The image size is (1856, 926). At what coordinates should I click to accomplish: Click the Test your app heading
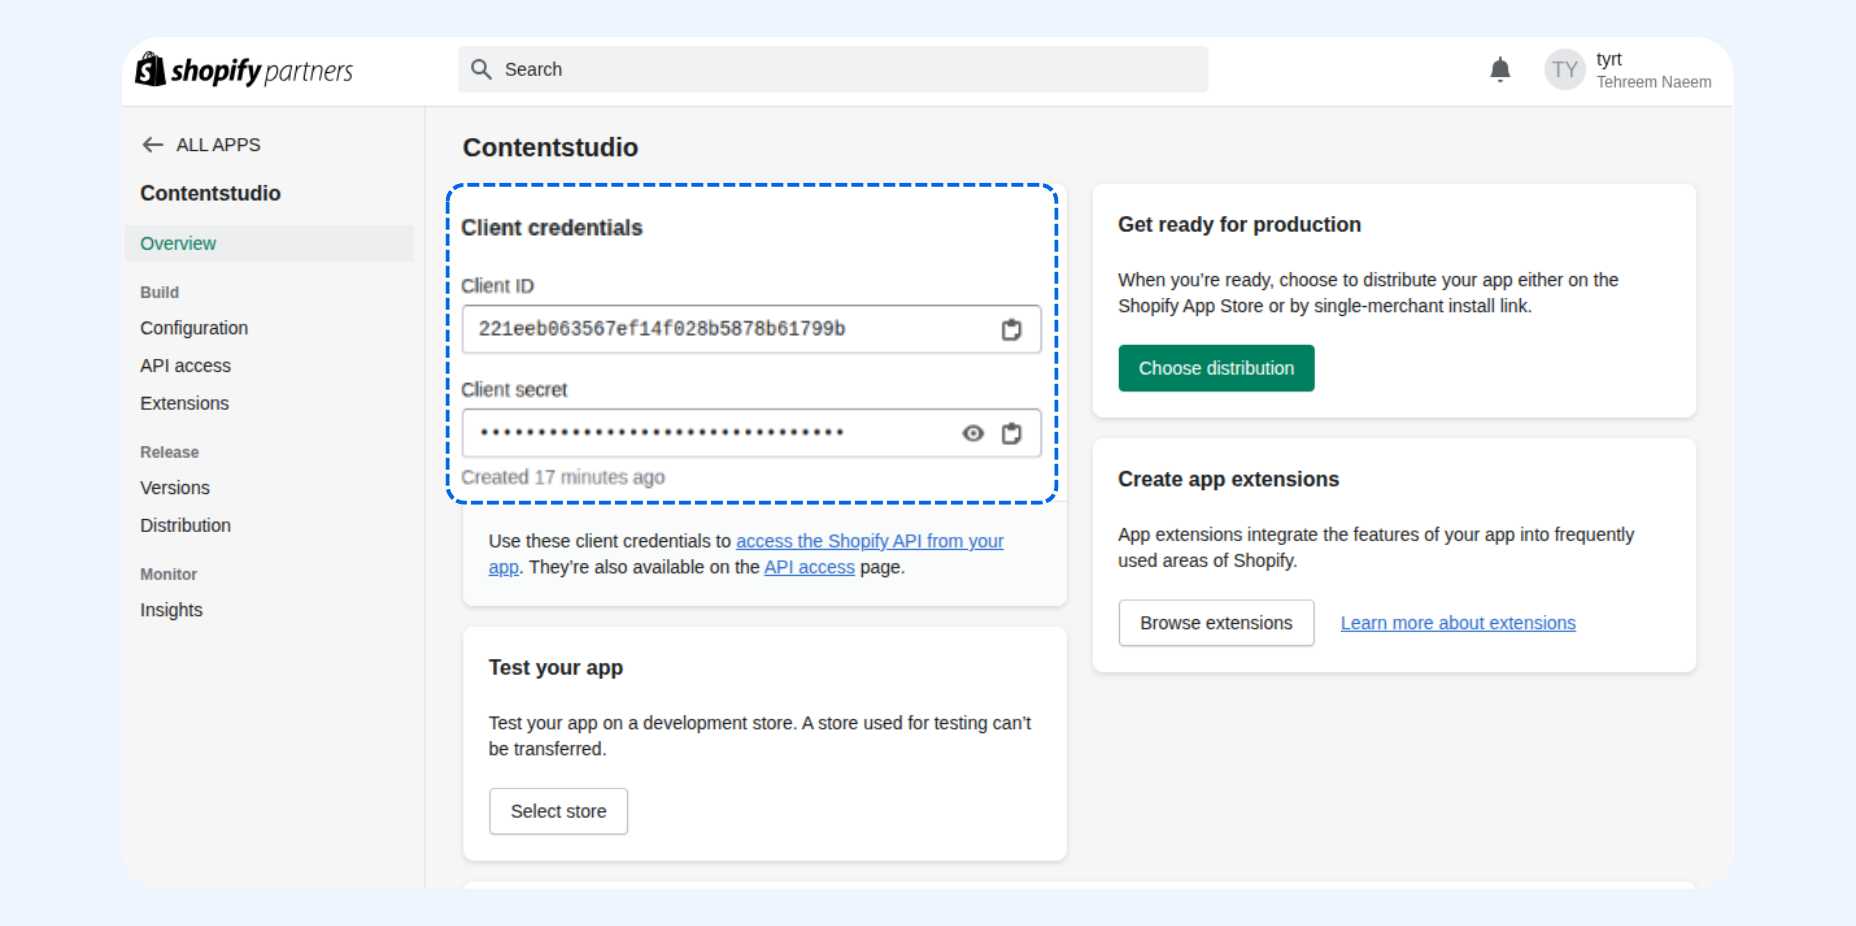point(555,667)
